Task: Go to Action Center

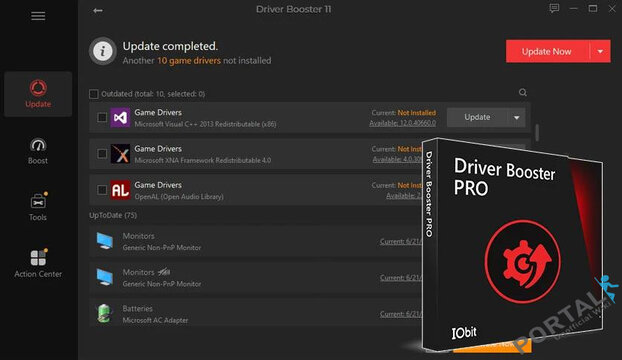Action: point(38,263)
